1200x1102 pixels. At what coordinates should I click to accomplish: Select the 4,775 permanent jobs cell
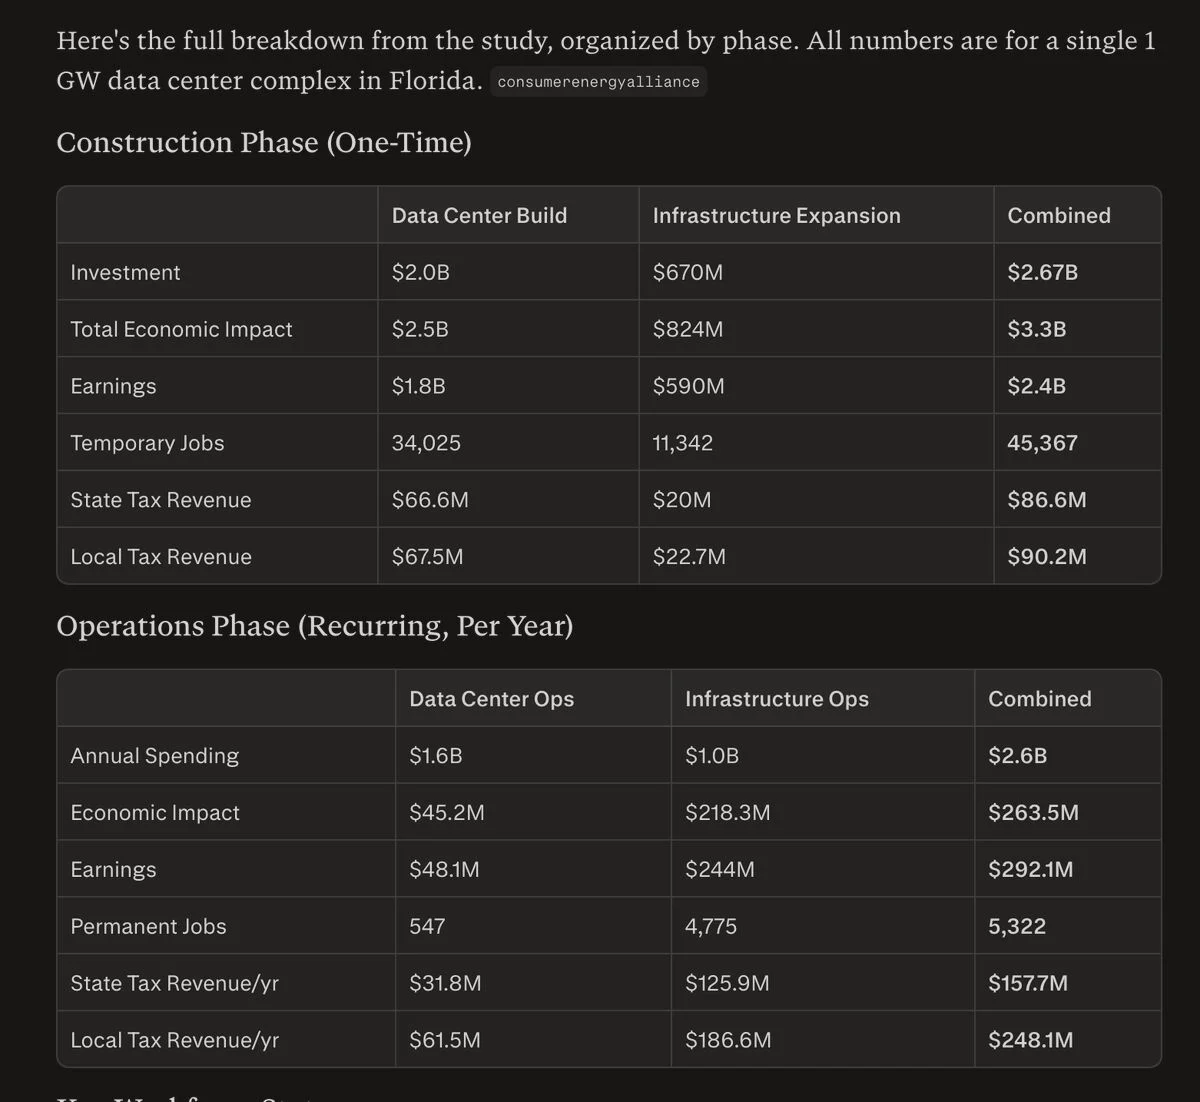coord(710,927)
